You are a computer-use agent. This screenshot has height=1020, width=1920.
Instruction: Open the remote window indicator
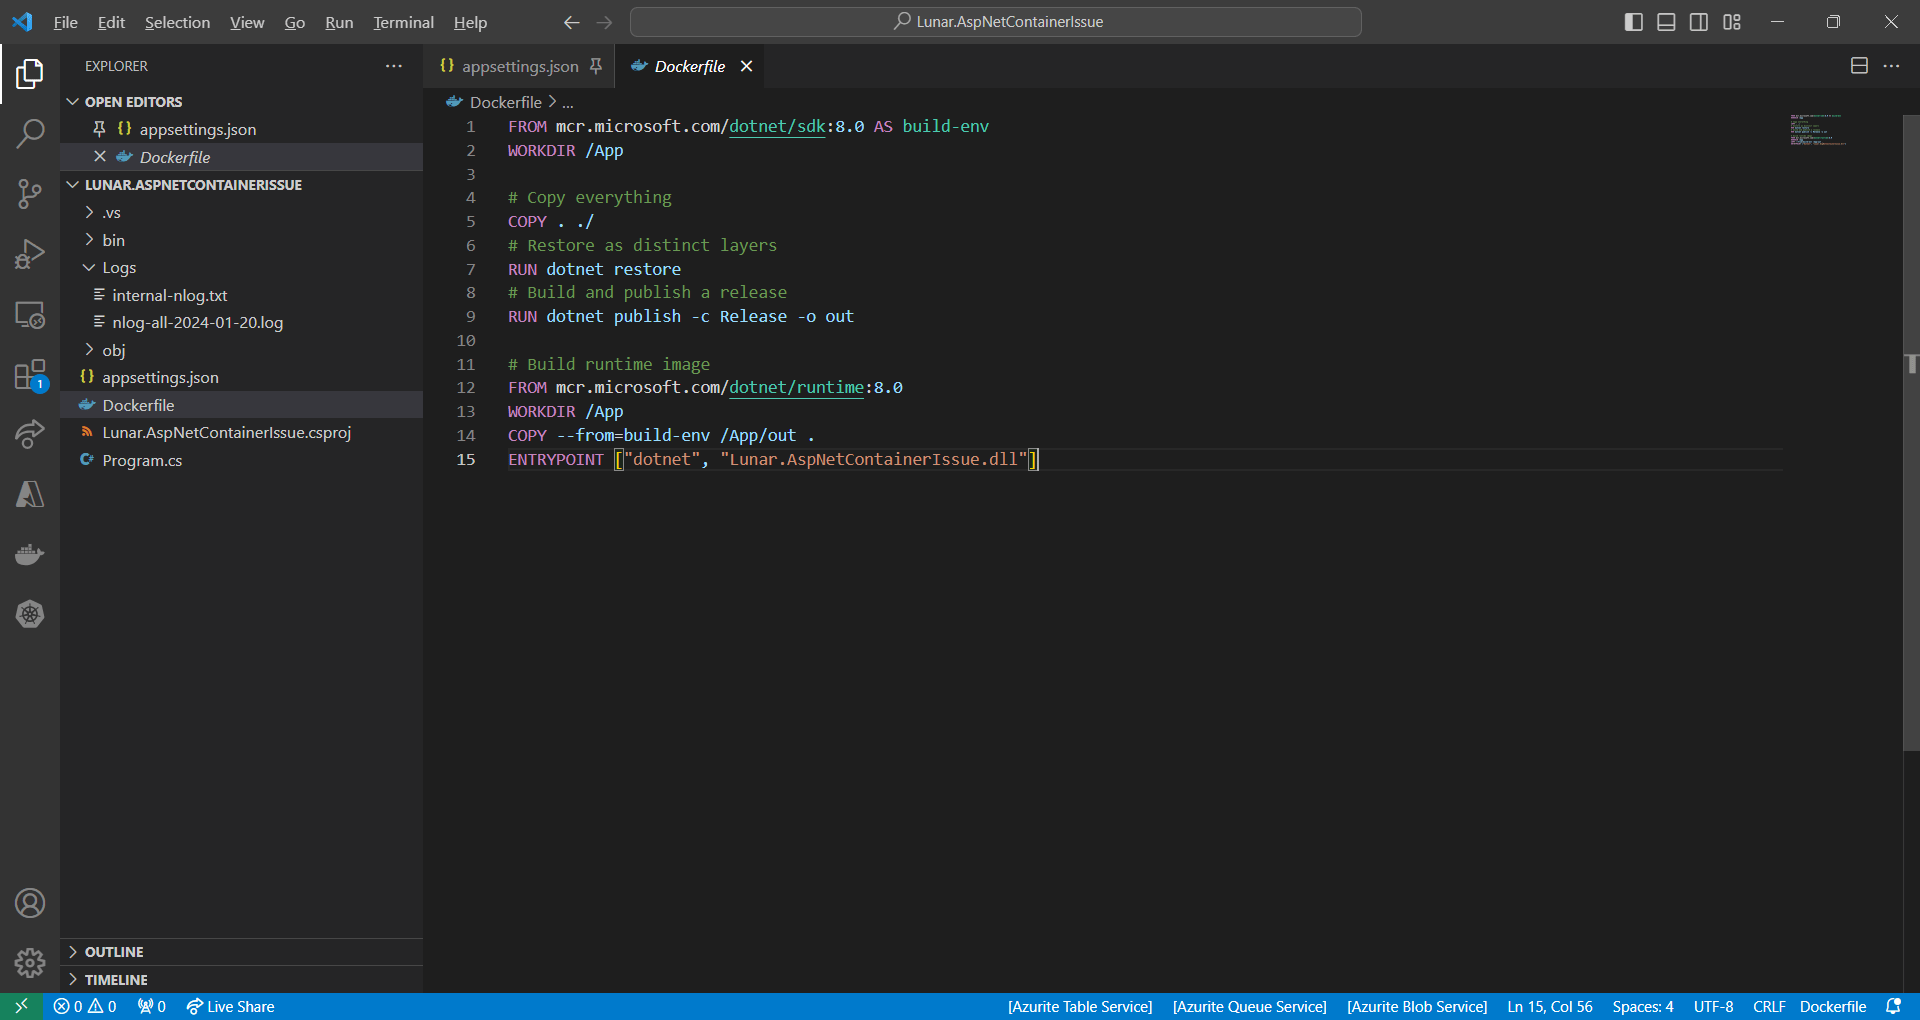[21, 1007]
